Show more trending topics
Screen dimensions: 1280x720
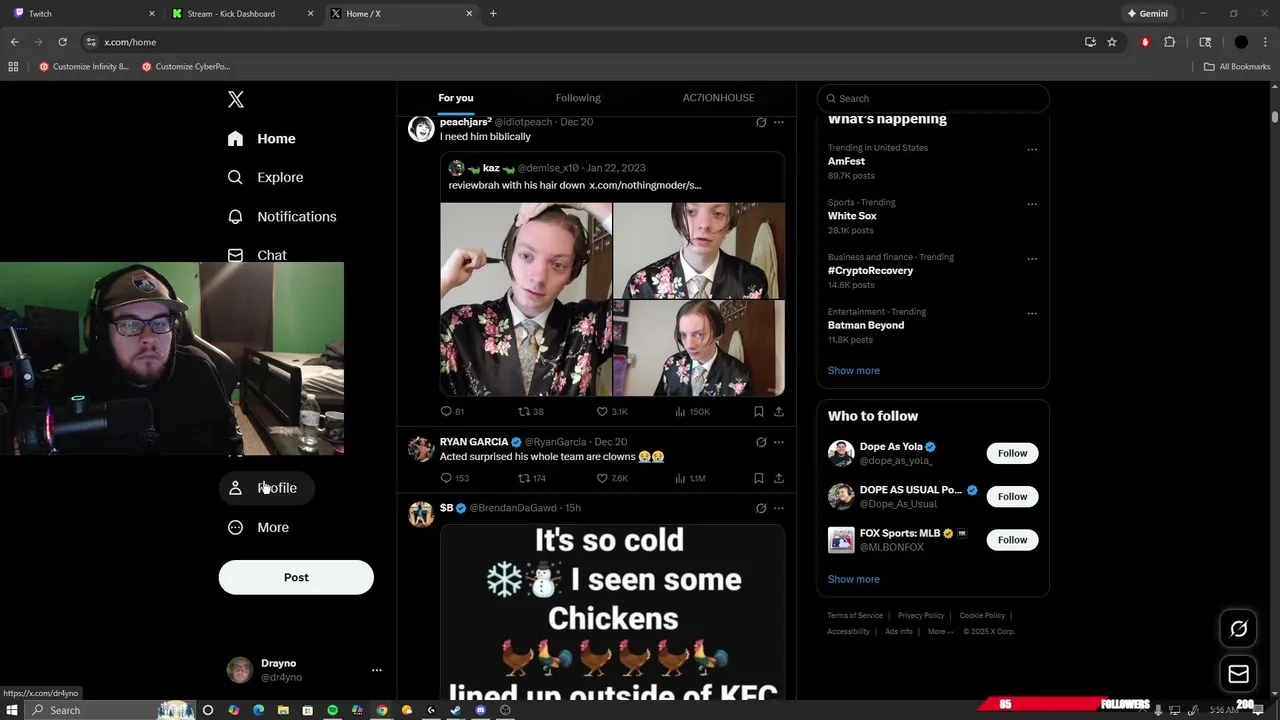click(x=854, y=370)
